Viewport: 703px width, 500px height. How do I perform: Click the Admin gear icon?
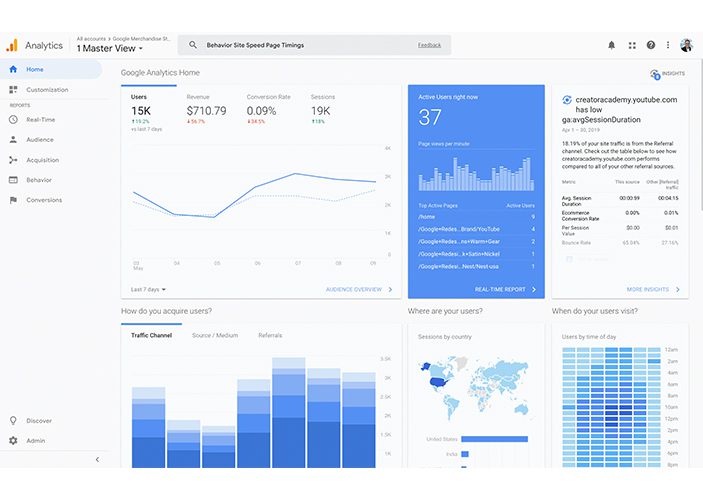tap(13, 440)
